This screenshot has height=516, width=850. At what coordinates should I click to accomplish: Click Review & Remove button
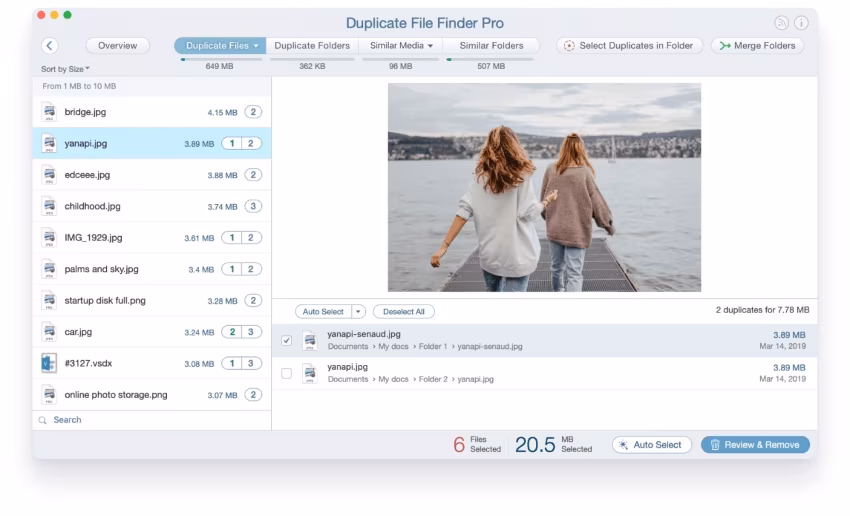(755, 445)
